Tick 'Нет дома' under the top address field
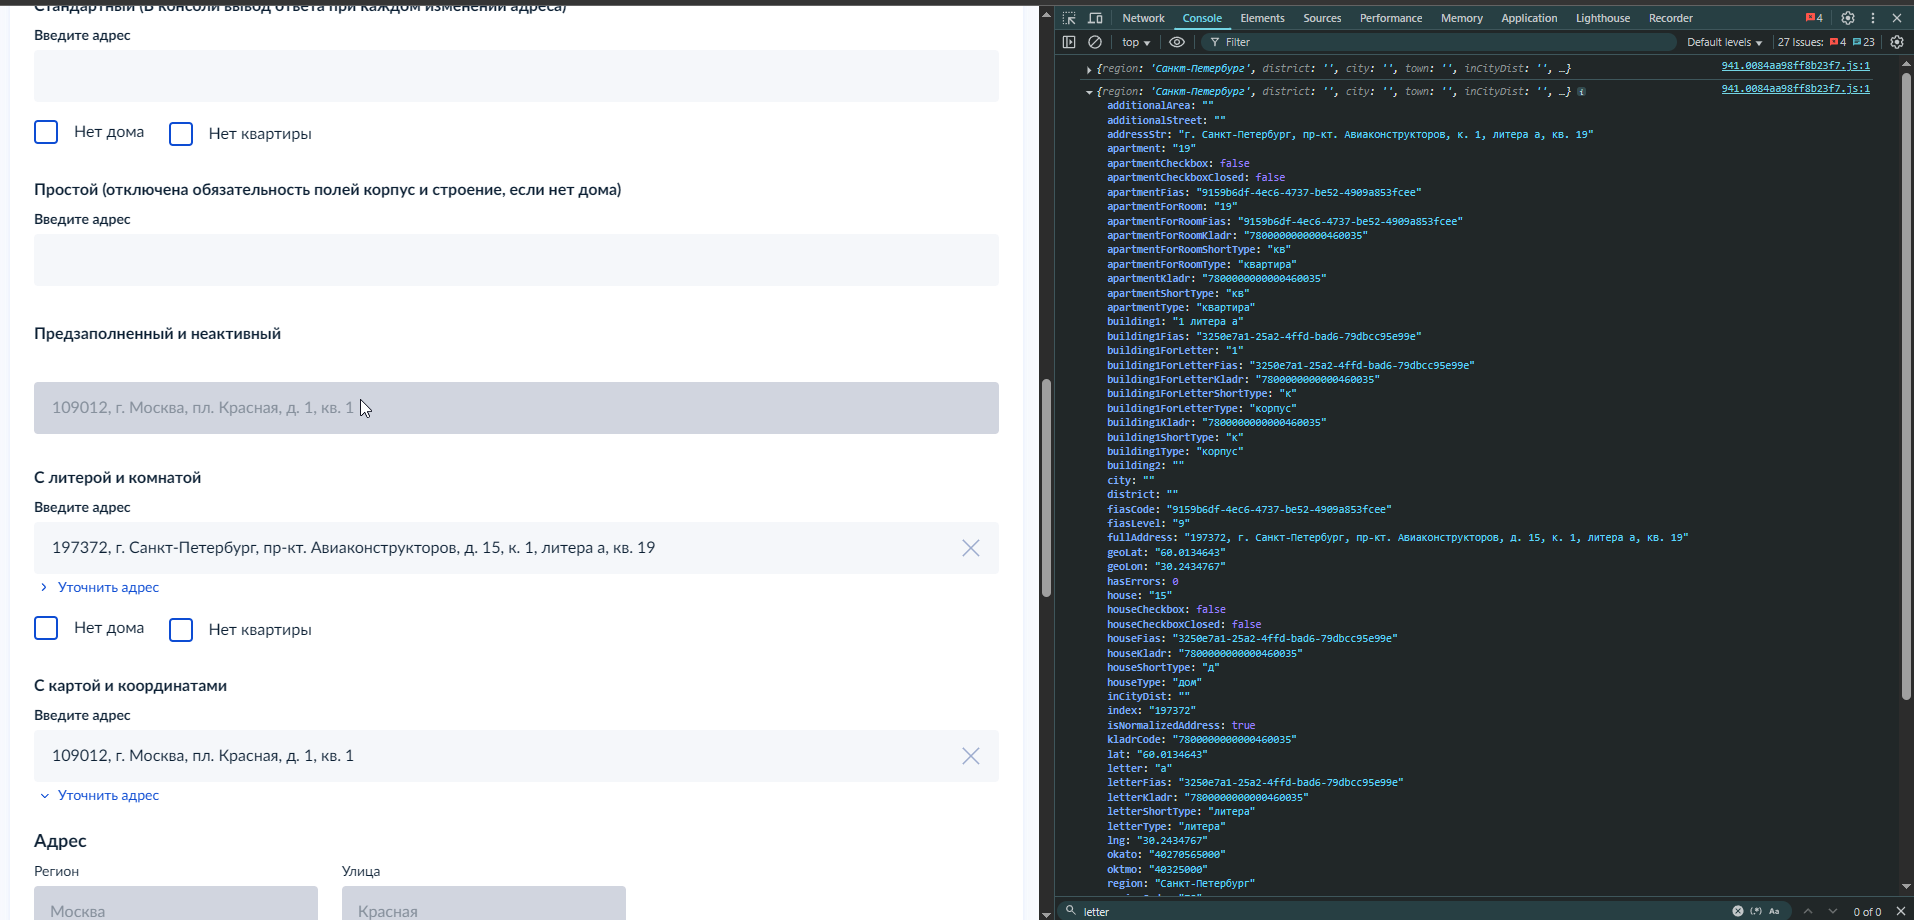The image size is (1914, 920). tap(46, 132)
